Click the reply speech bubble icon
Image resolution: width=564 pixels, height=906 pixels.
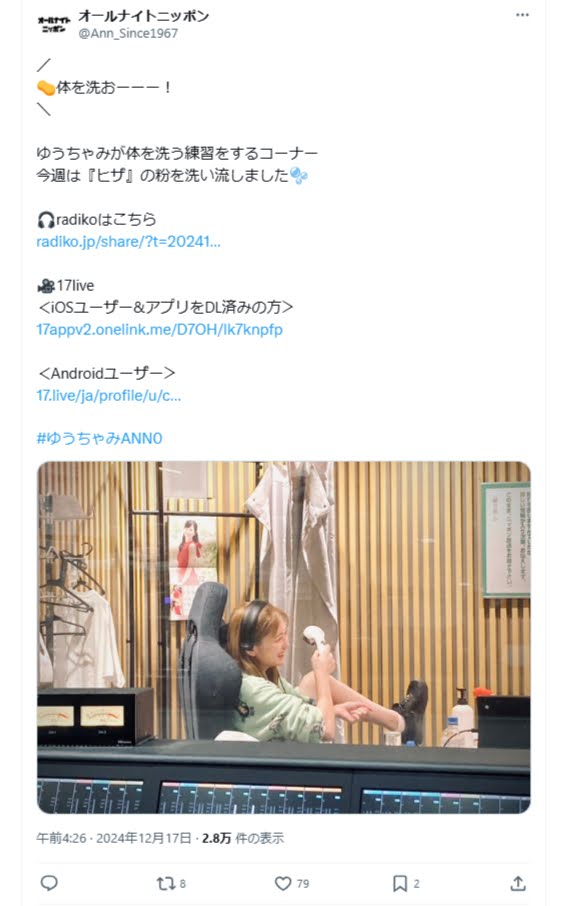(x=49, y=883)
